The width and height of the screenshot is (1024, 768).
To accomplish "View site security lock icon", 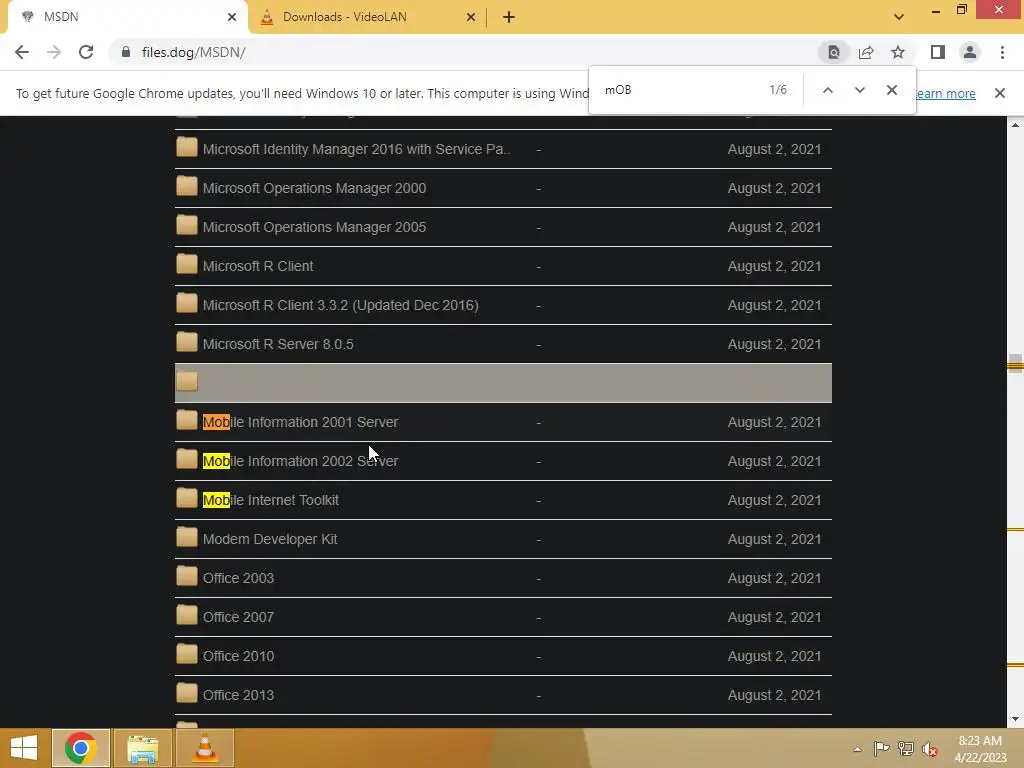I will click(x=126, y=52).
